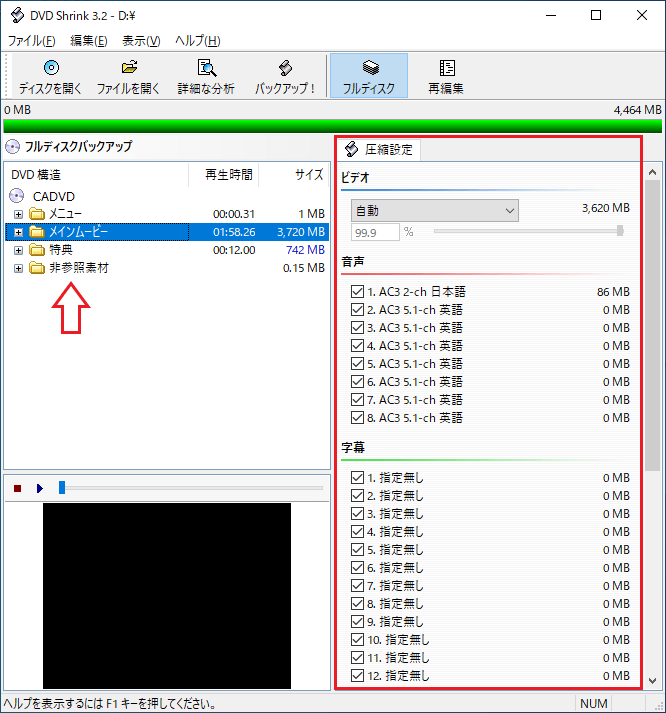The width and height of the screenshot is (666, 713).
Task: Expand the 特典 folder node
Action: (19, 250)
